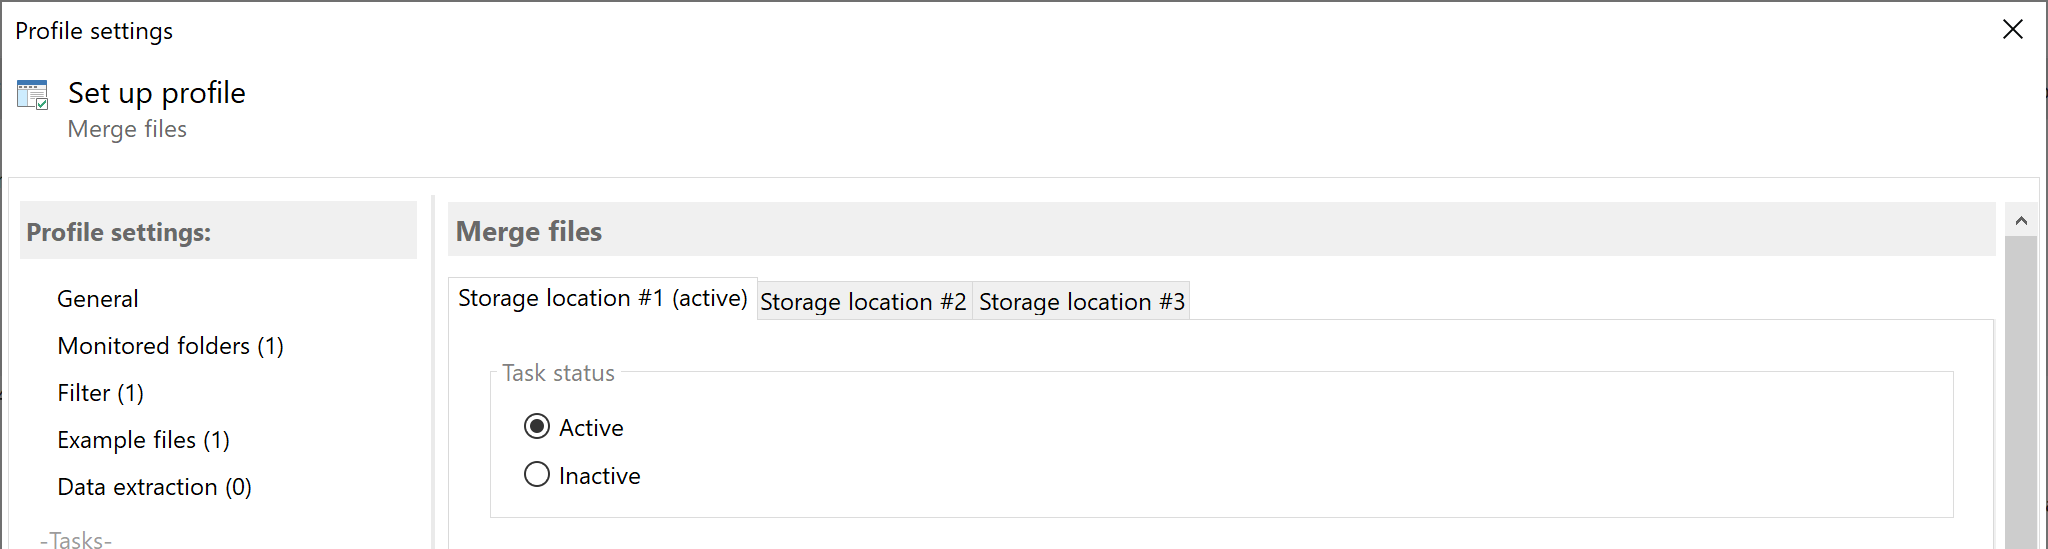
Task: Click the Set up profile title text
Action: pos(157,93)
